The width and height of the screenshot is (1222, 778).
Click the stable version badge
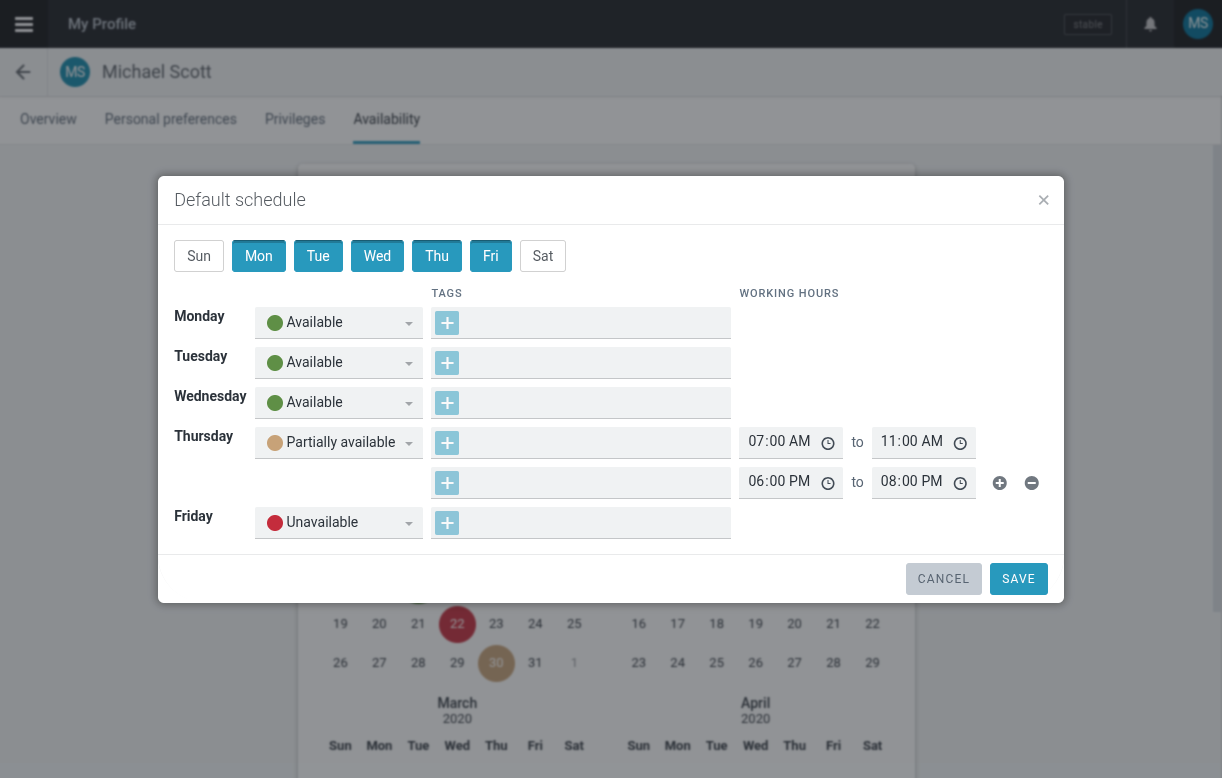click(1088, 24)
